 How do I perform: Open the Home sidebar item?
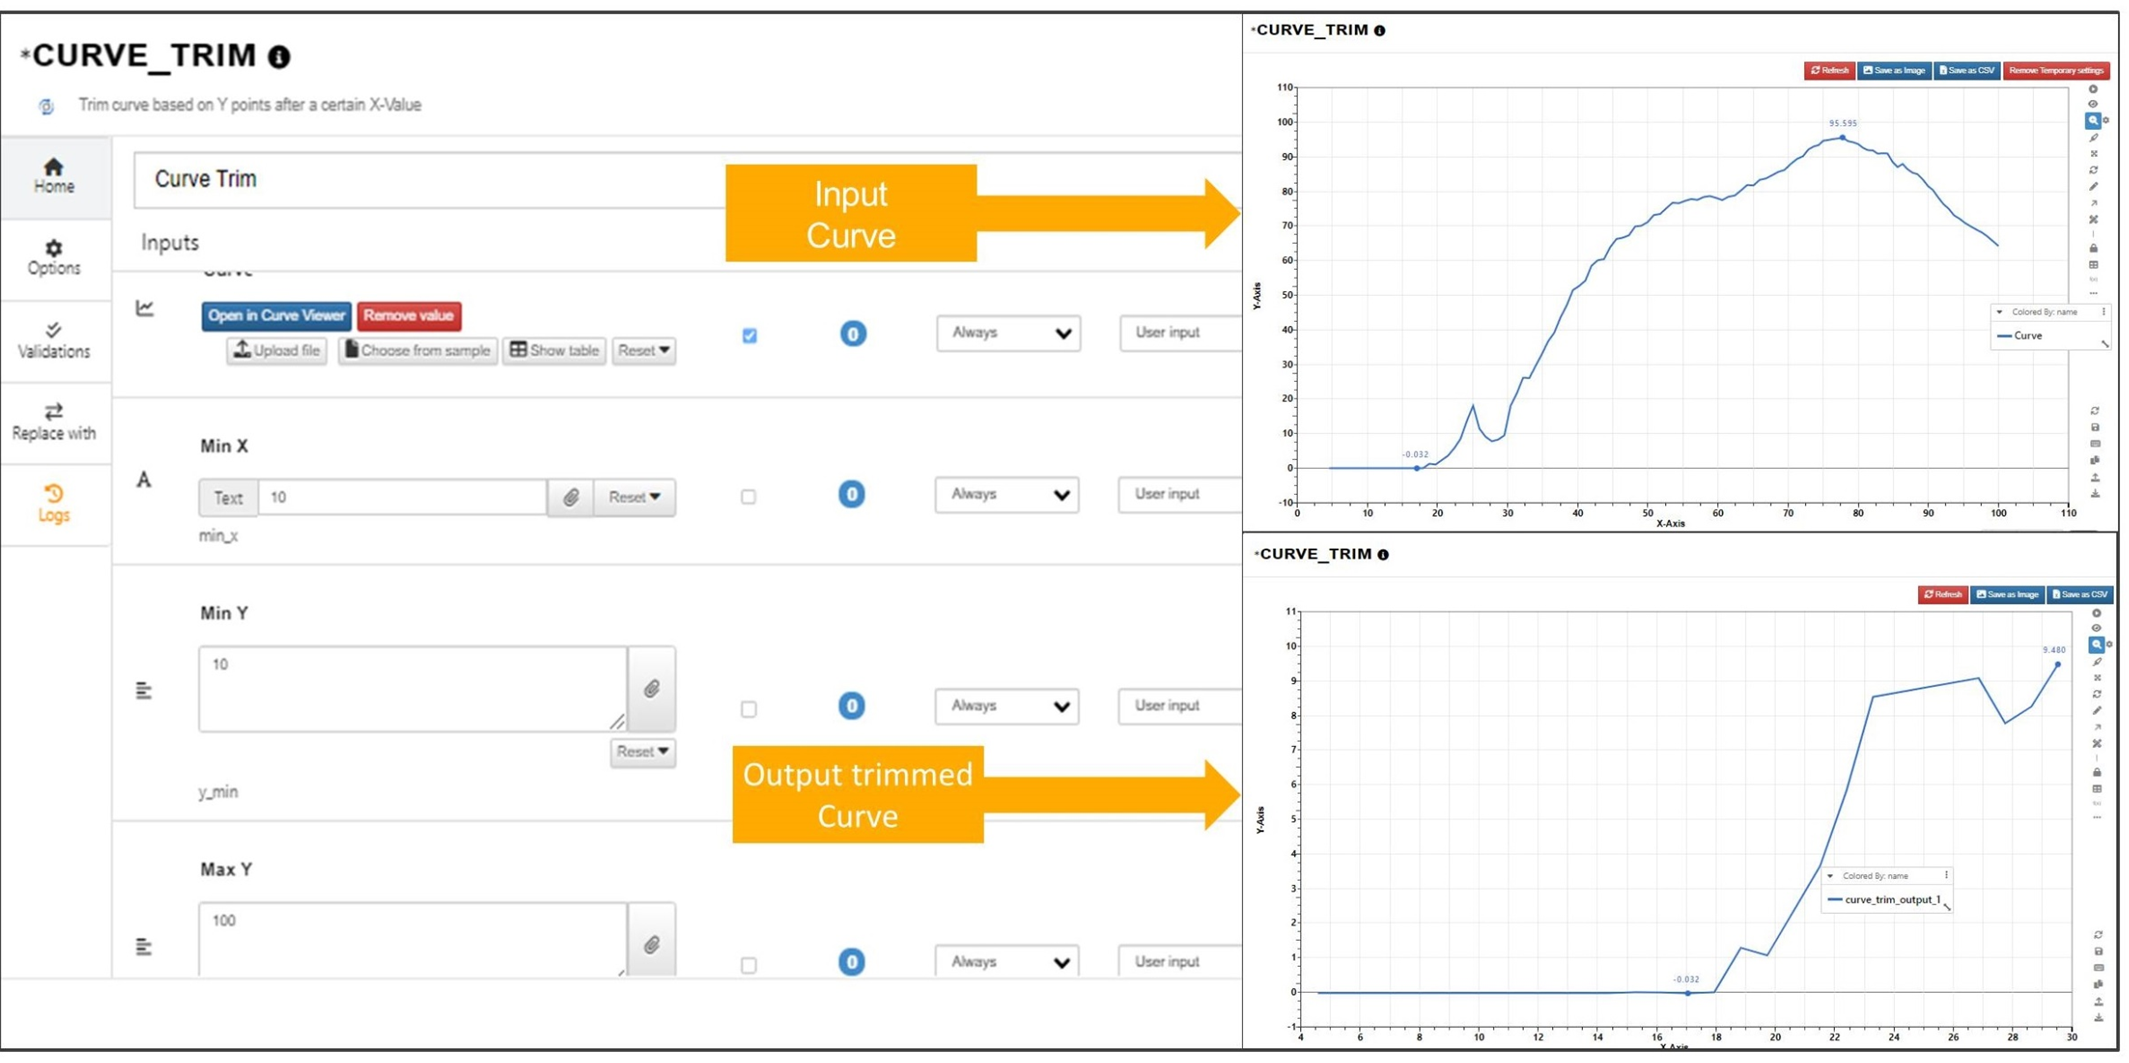(x=54, y=176)
